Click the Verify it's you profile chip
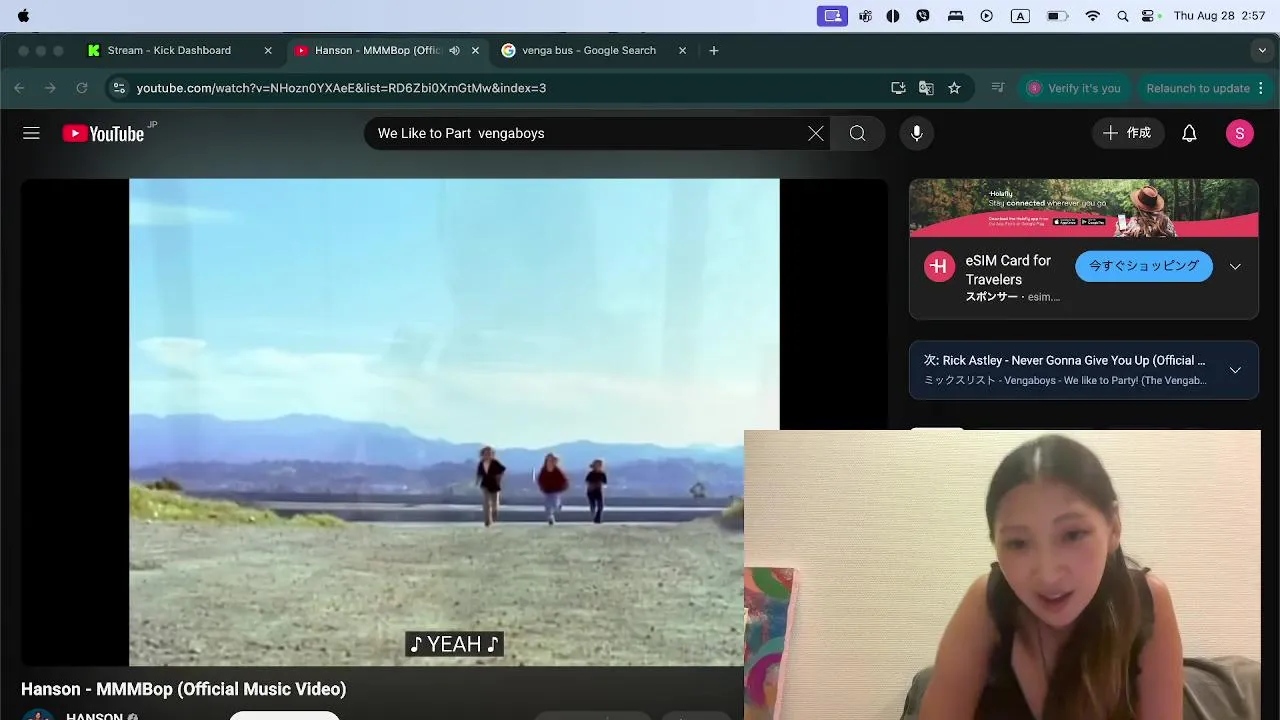Screen dimensions: 1280x720 (x=1074, y=88)
